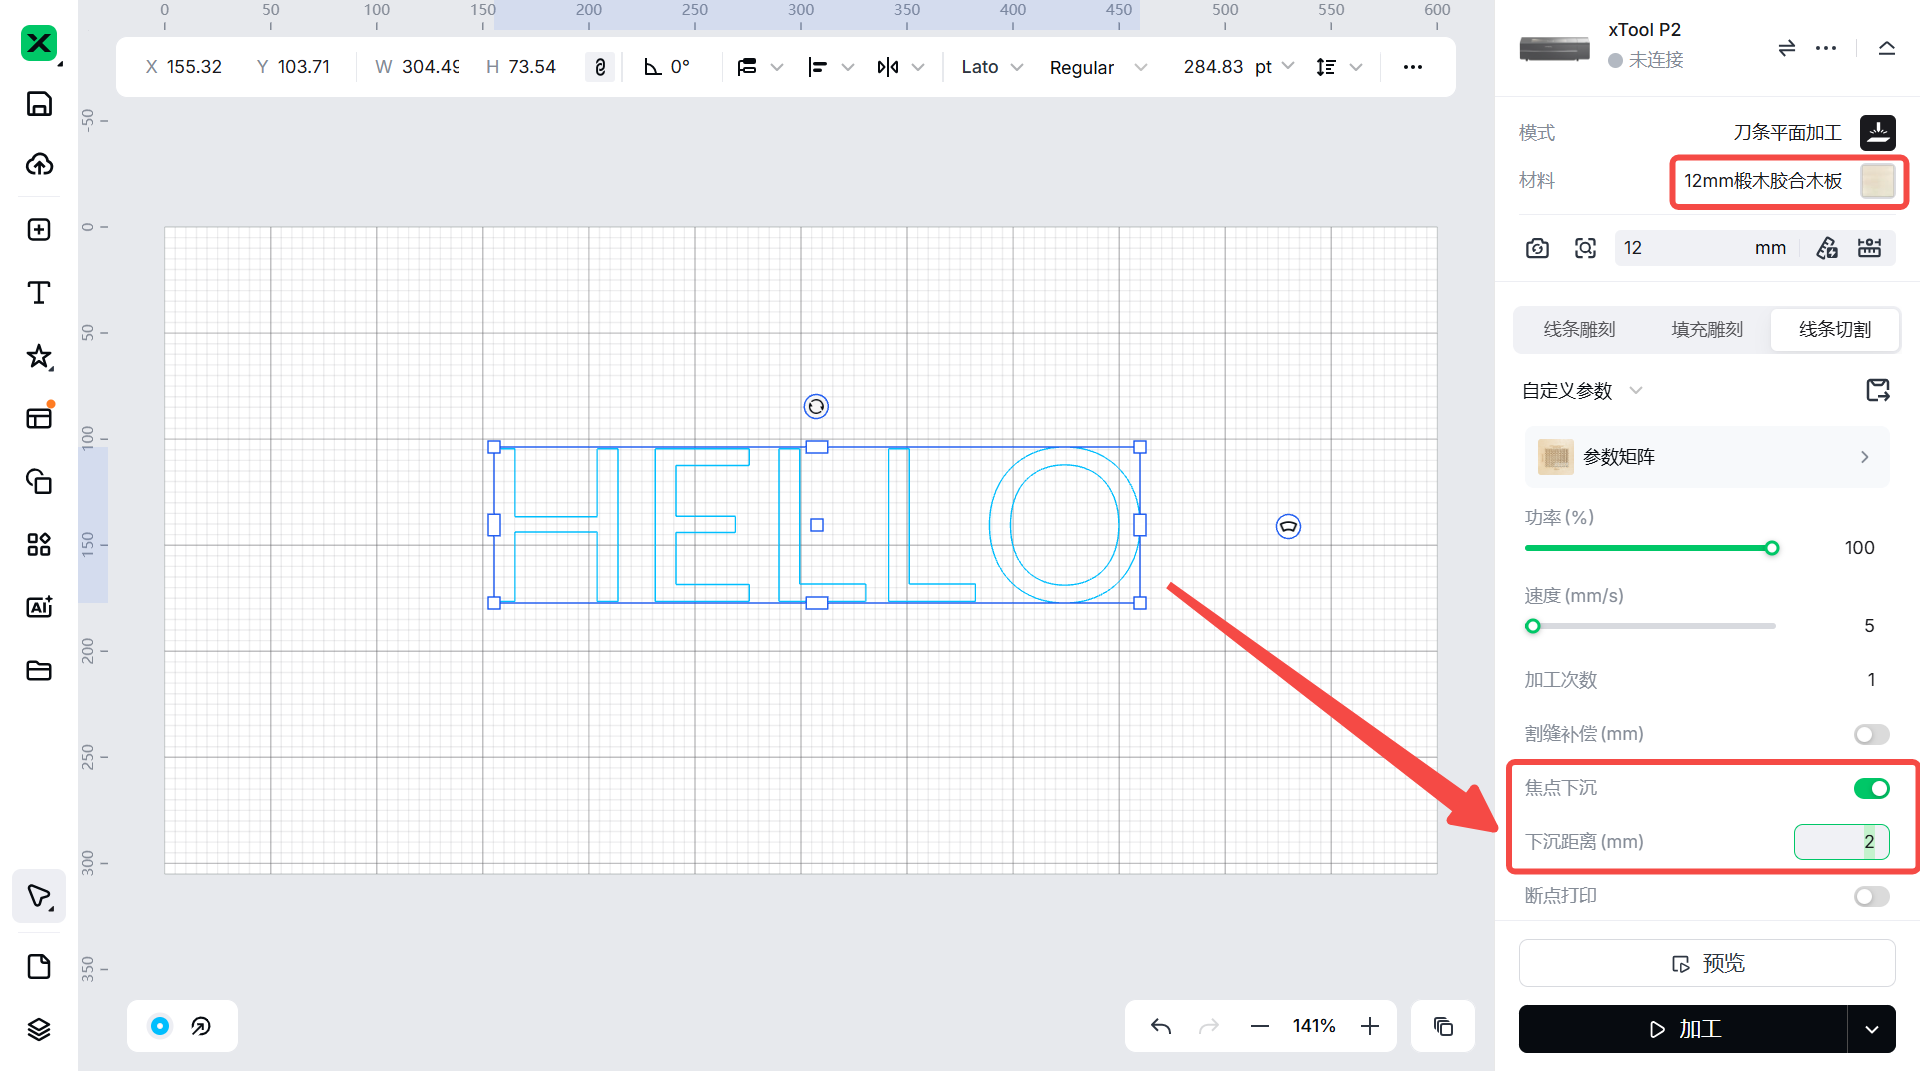Click the 加工 process button
This screenshot has width=1920, height=1071.
[1683, 1029]
